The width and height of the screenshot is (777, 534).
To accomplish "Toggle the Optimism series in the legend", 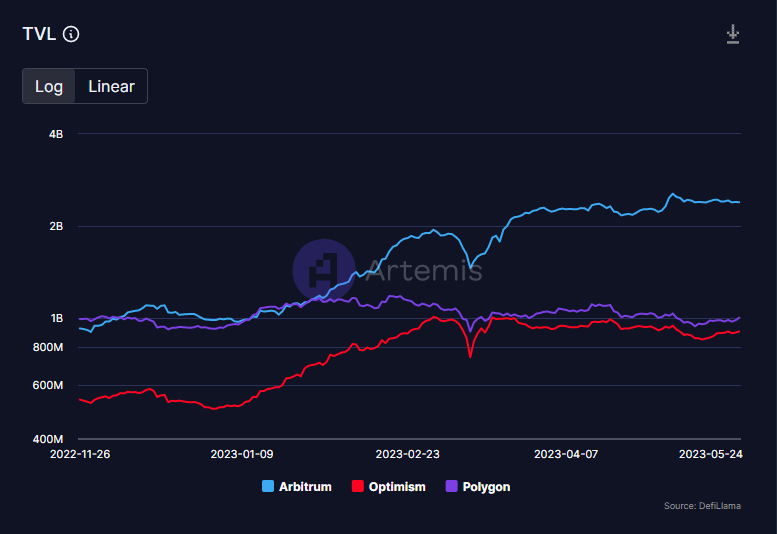I will click(x=388, y=486).
